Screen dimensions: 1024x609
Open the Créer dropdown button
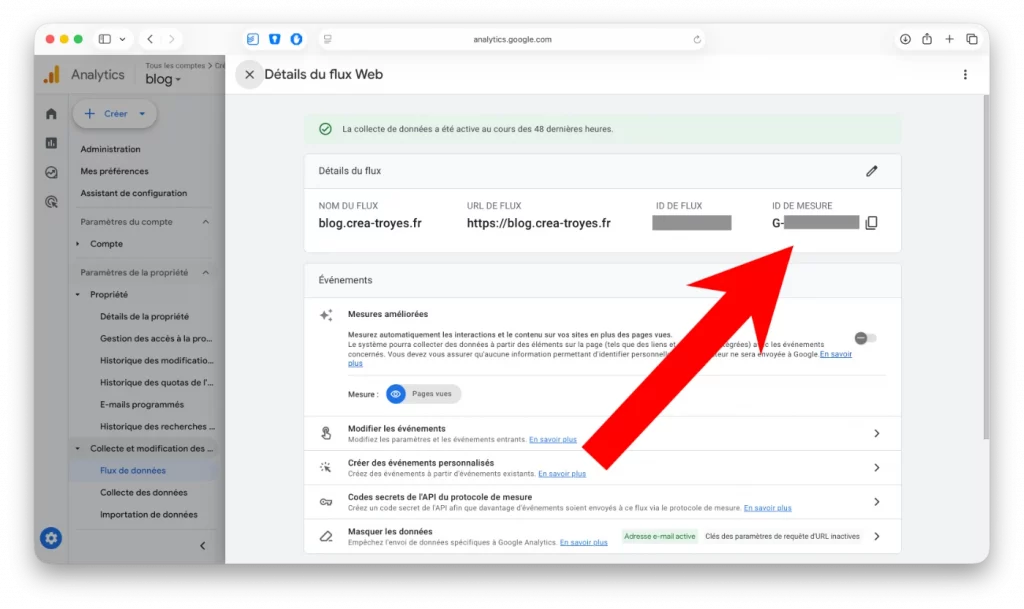[115, 114]
